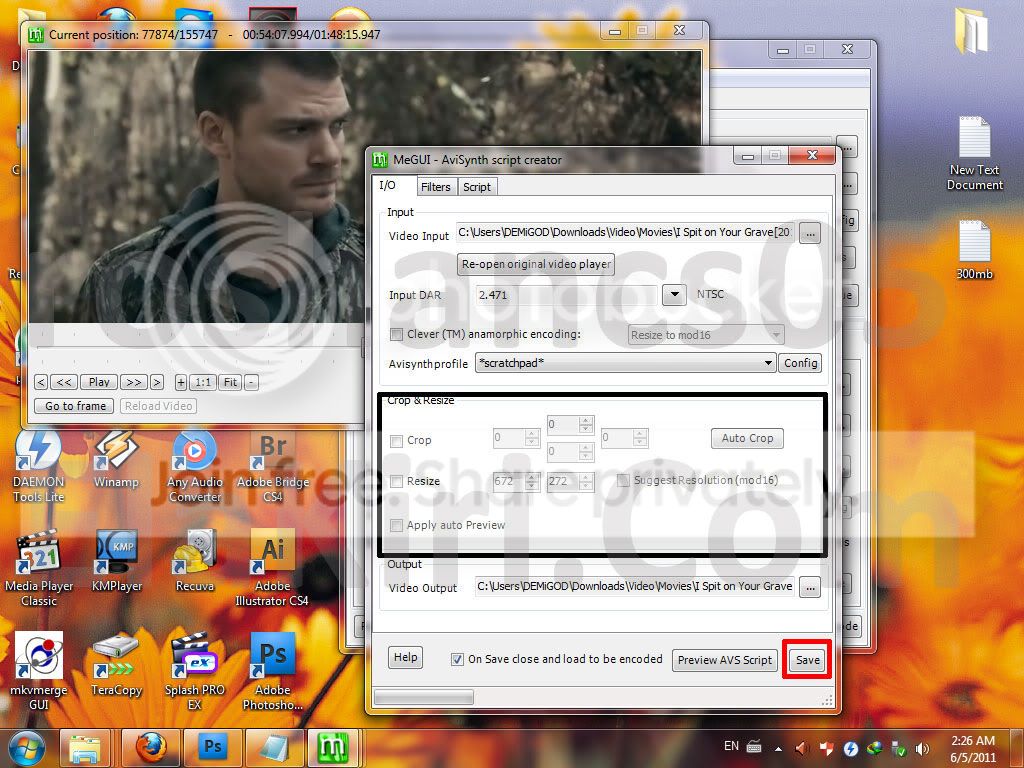Screen dimensions: 1024x768
Task: Increment the resize width 672 stepper
Action: (532, 477)
